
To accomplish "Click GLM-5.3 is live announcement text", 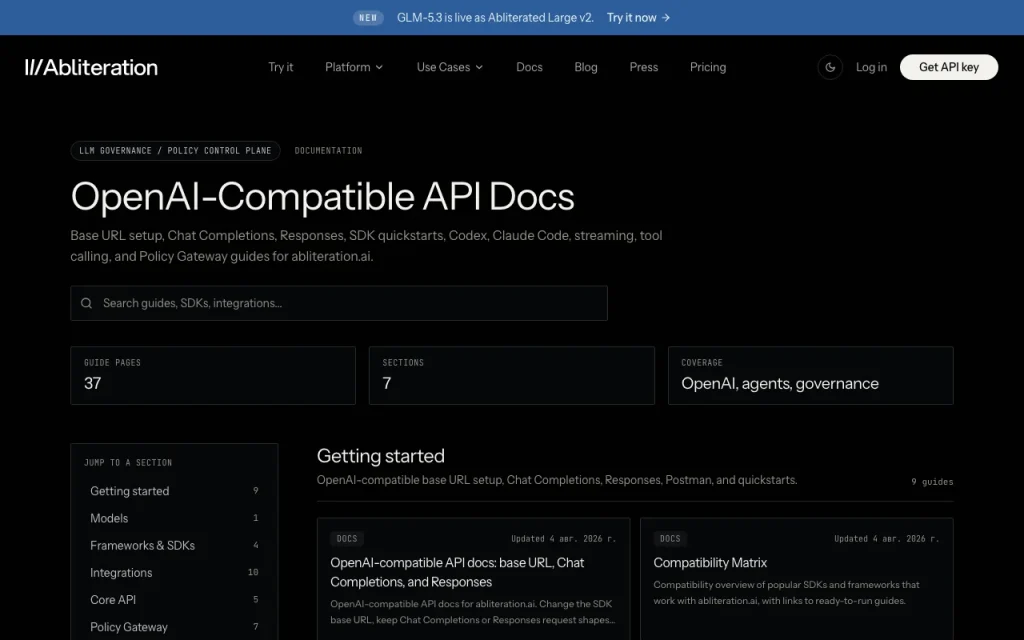I will tap(495, 18).
